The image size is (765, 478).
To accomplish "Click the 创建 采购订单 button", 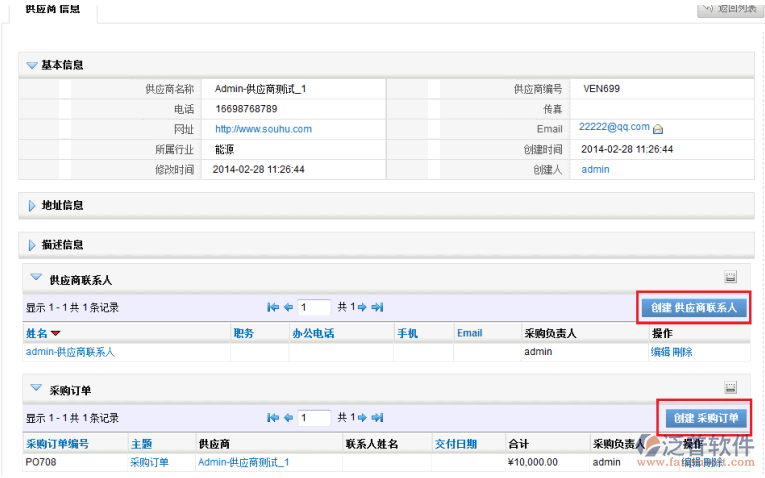I will click(x=705, y=418).
